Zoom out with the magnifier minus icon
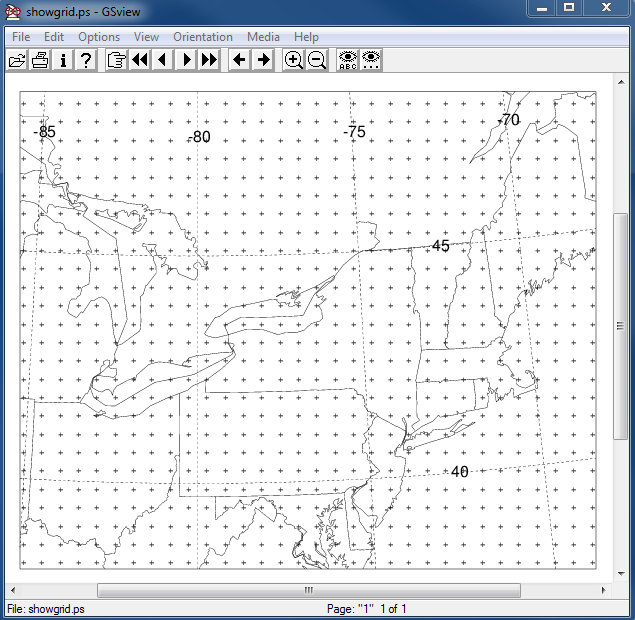 317,60
